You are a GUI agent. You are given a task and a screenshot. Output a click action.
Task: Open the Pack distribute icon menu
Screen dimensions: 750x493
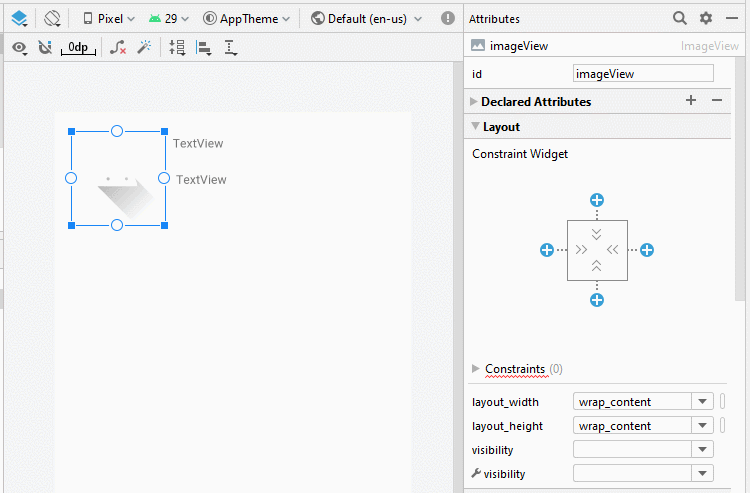tap(177, 47)
